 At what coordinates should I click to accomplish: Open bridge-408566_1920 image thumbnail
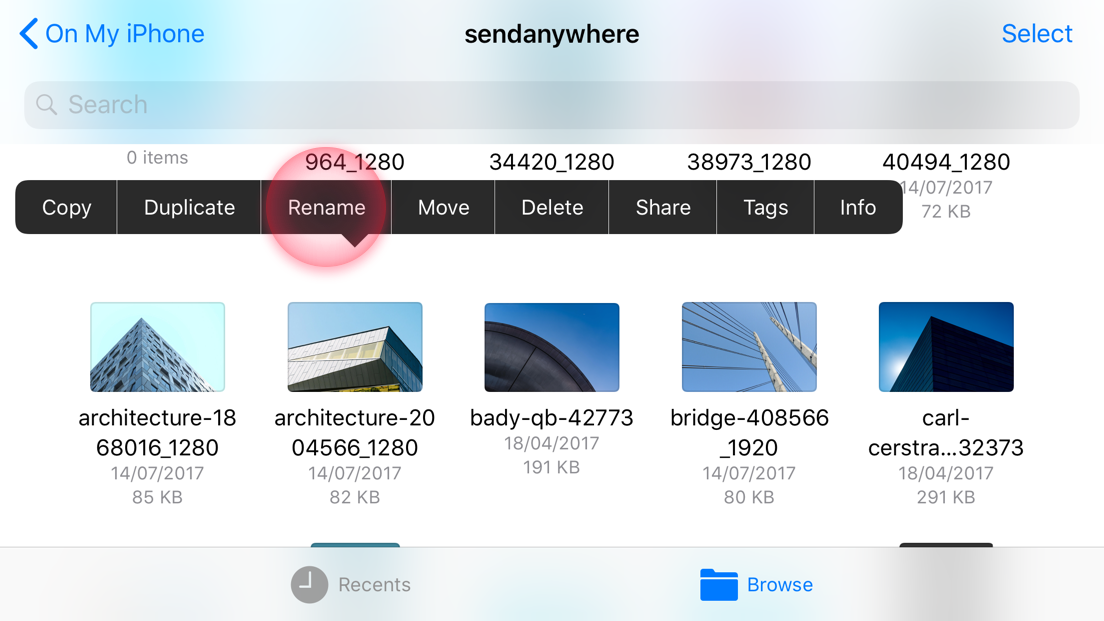749,347
